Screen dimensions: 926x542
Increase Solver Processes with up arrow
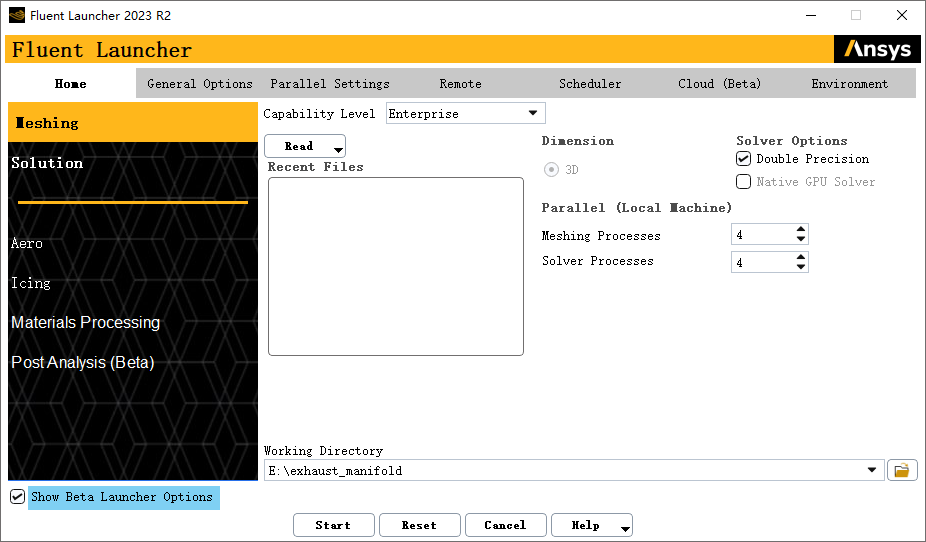800,257
